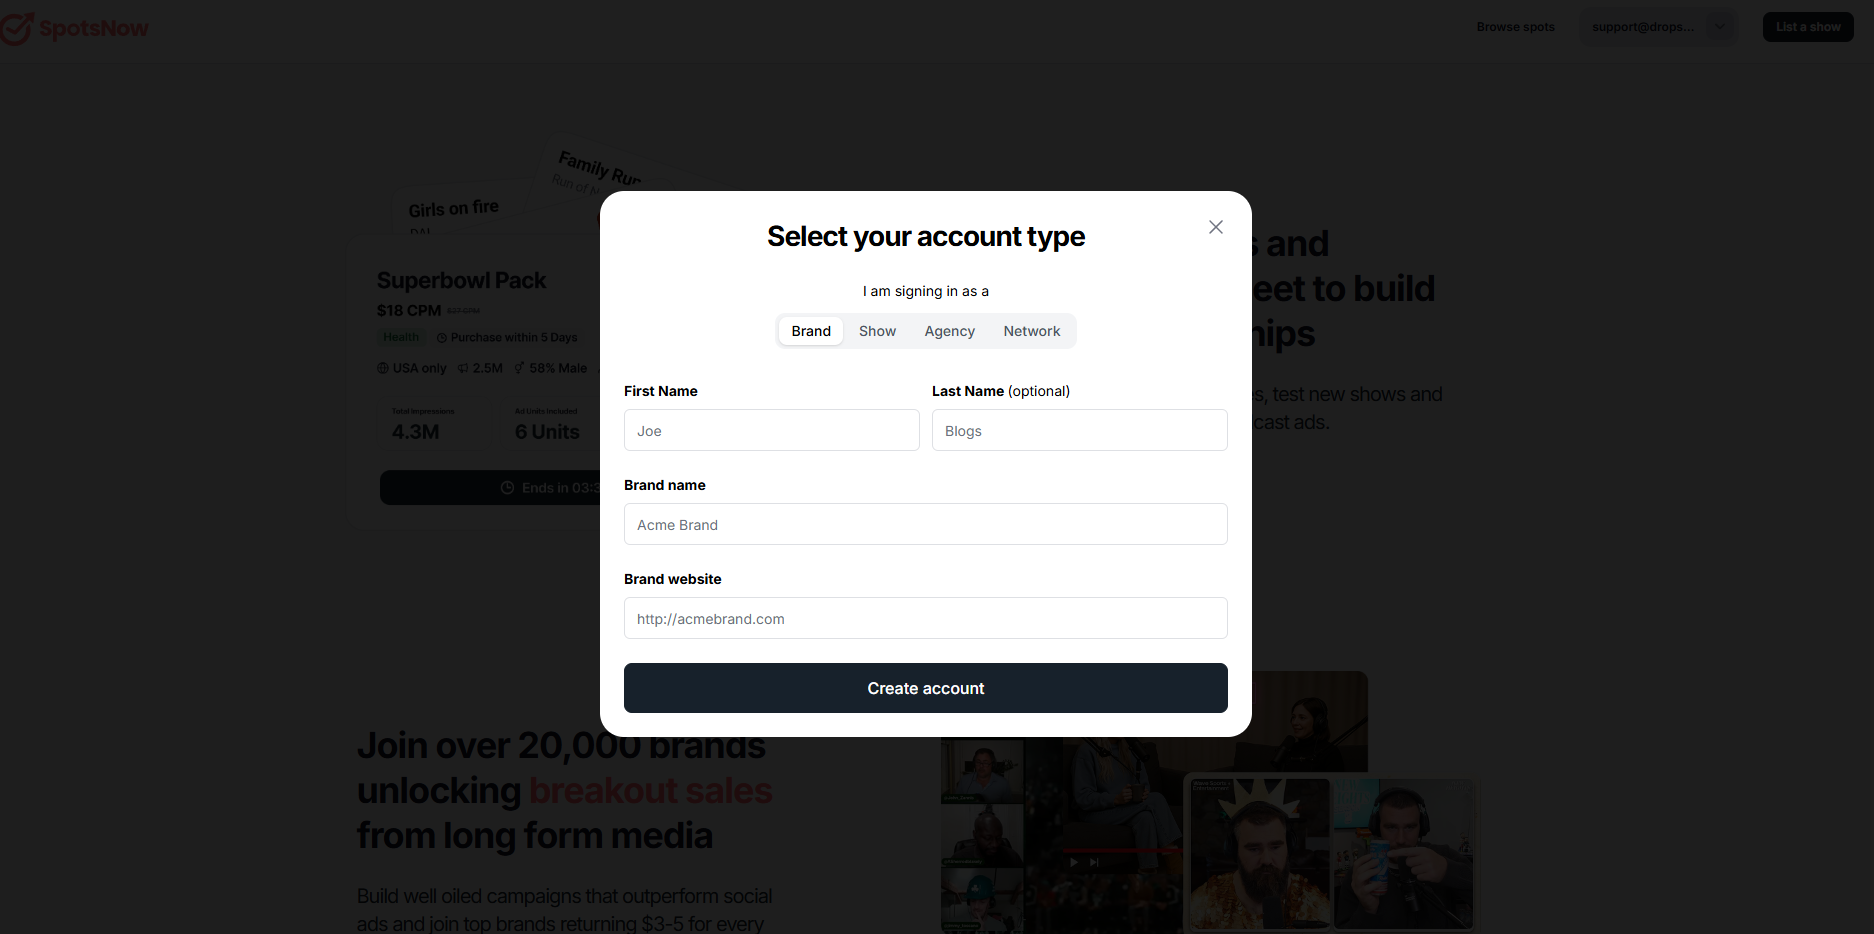The image size is (1874, 934).
Task: Click the red video progress bar
Action: [x=1120, y=850]
